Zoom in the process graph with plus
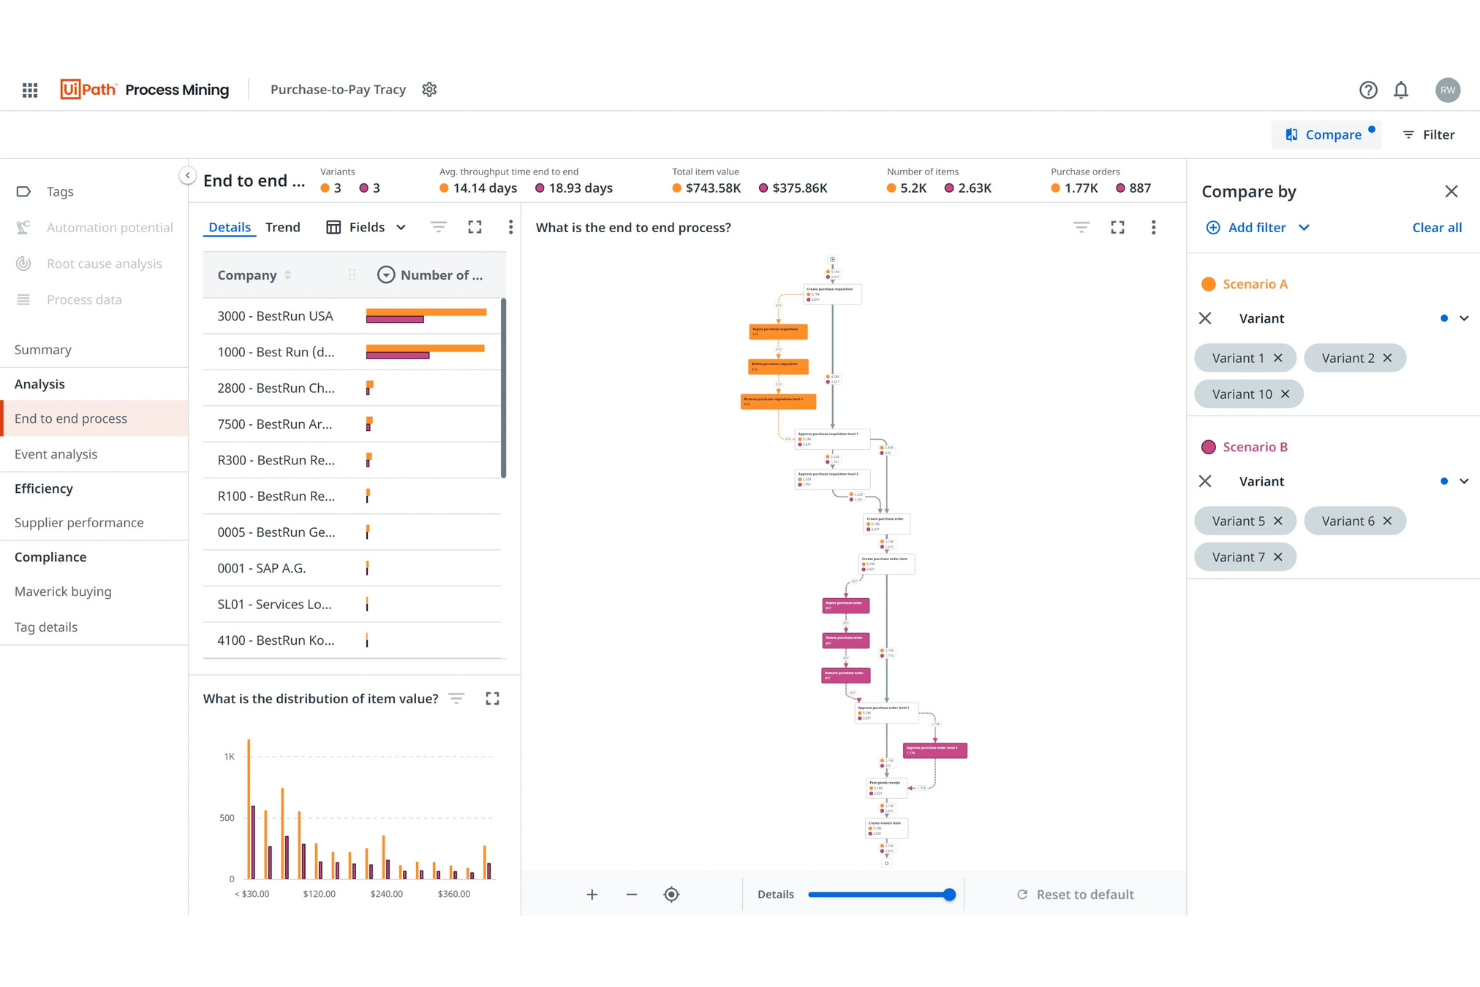Screen dimensions: 1480x987 pyautogui.click(x=592, y=894)
